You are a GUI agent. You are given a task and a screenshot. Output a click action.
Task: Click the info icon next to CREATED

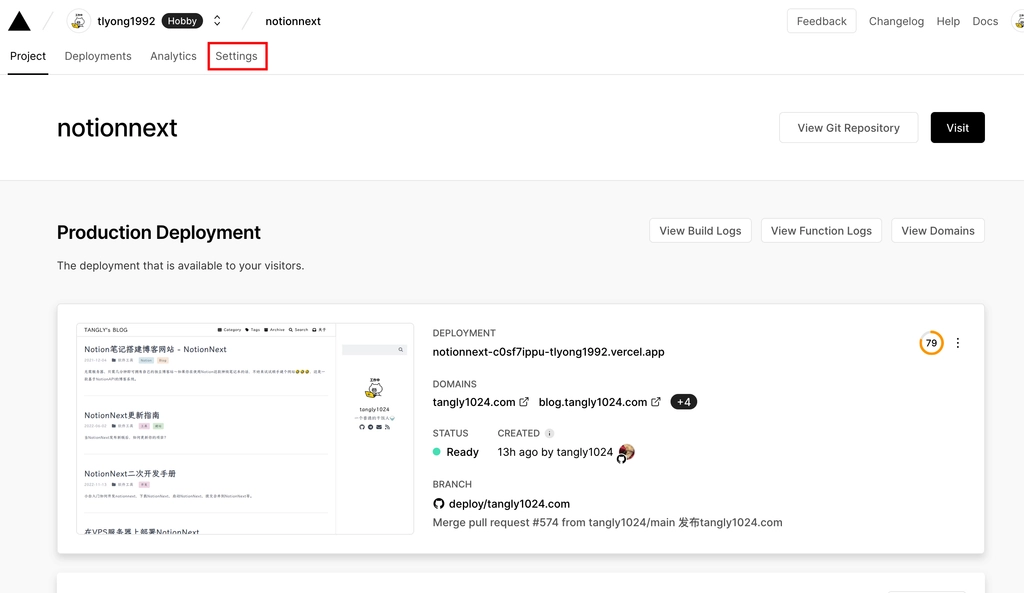[549, 433]
